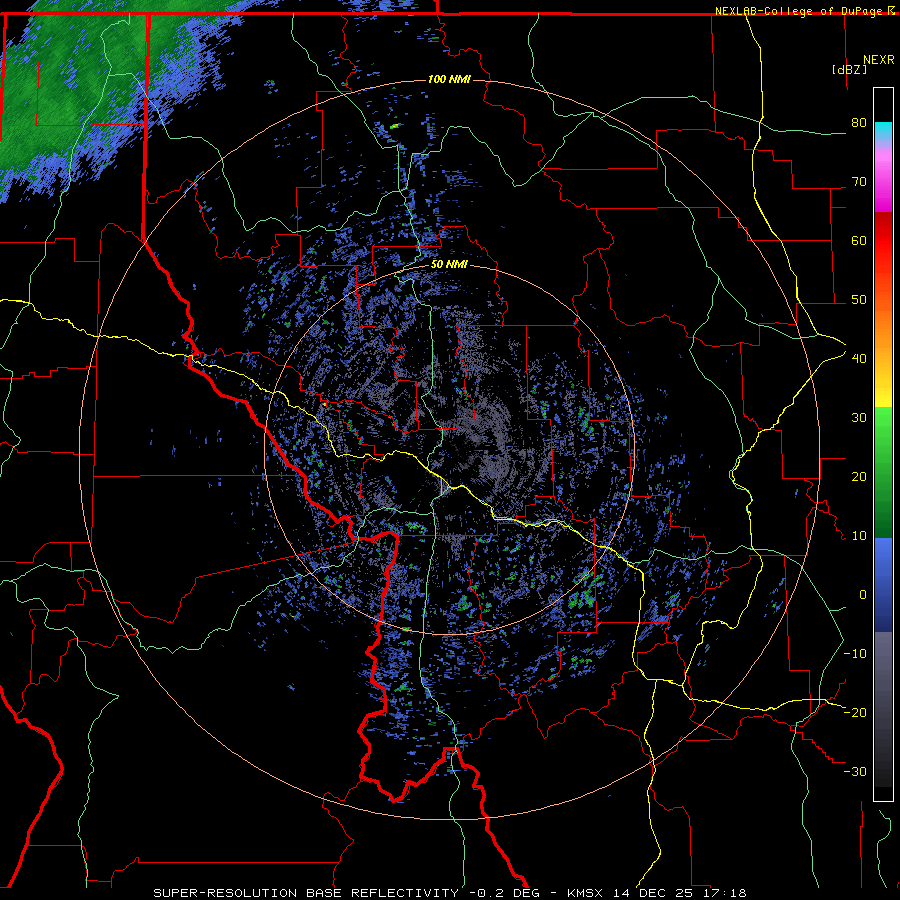This screenshot has width=900, height=900.
Task: Click the 50 value on dBZ scale
Action: (859, 300)
